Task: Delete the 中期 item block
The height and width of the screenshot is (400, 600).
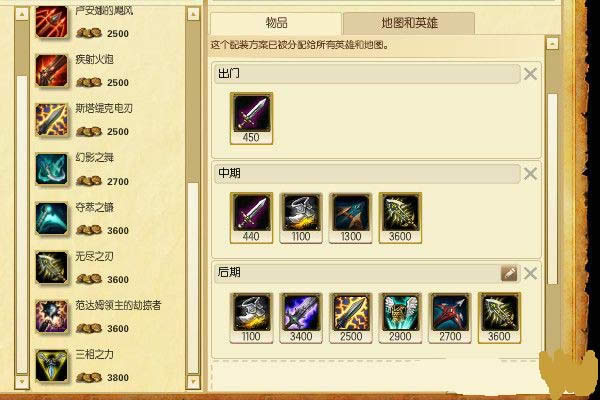Action: click(530, 174)
